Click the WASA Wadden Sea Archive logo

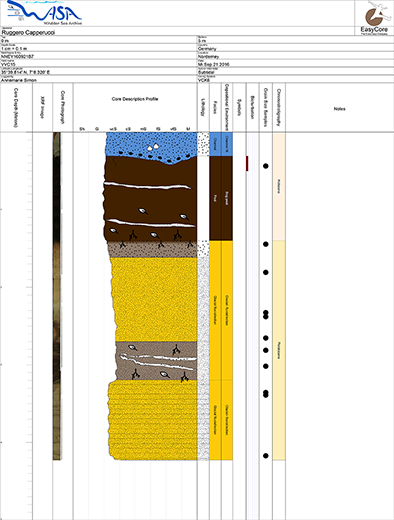pos(44,13)
